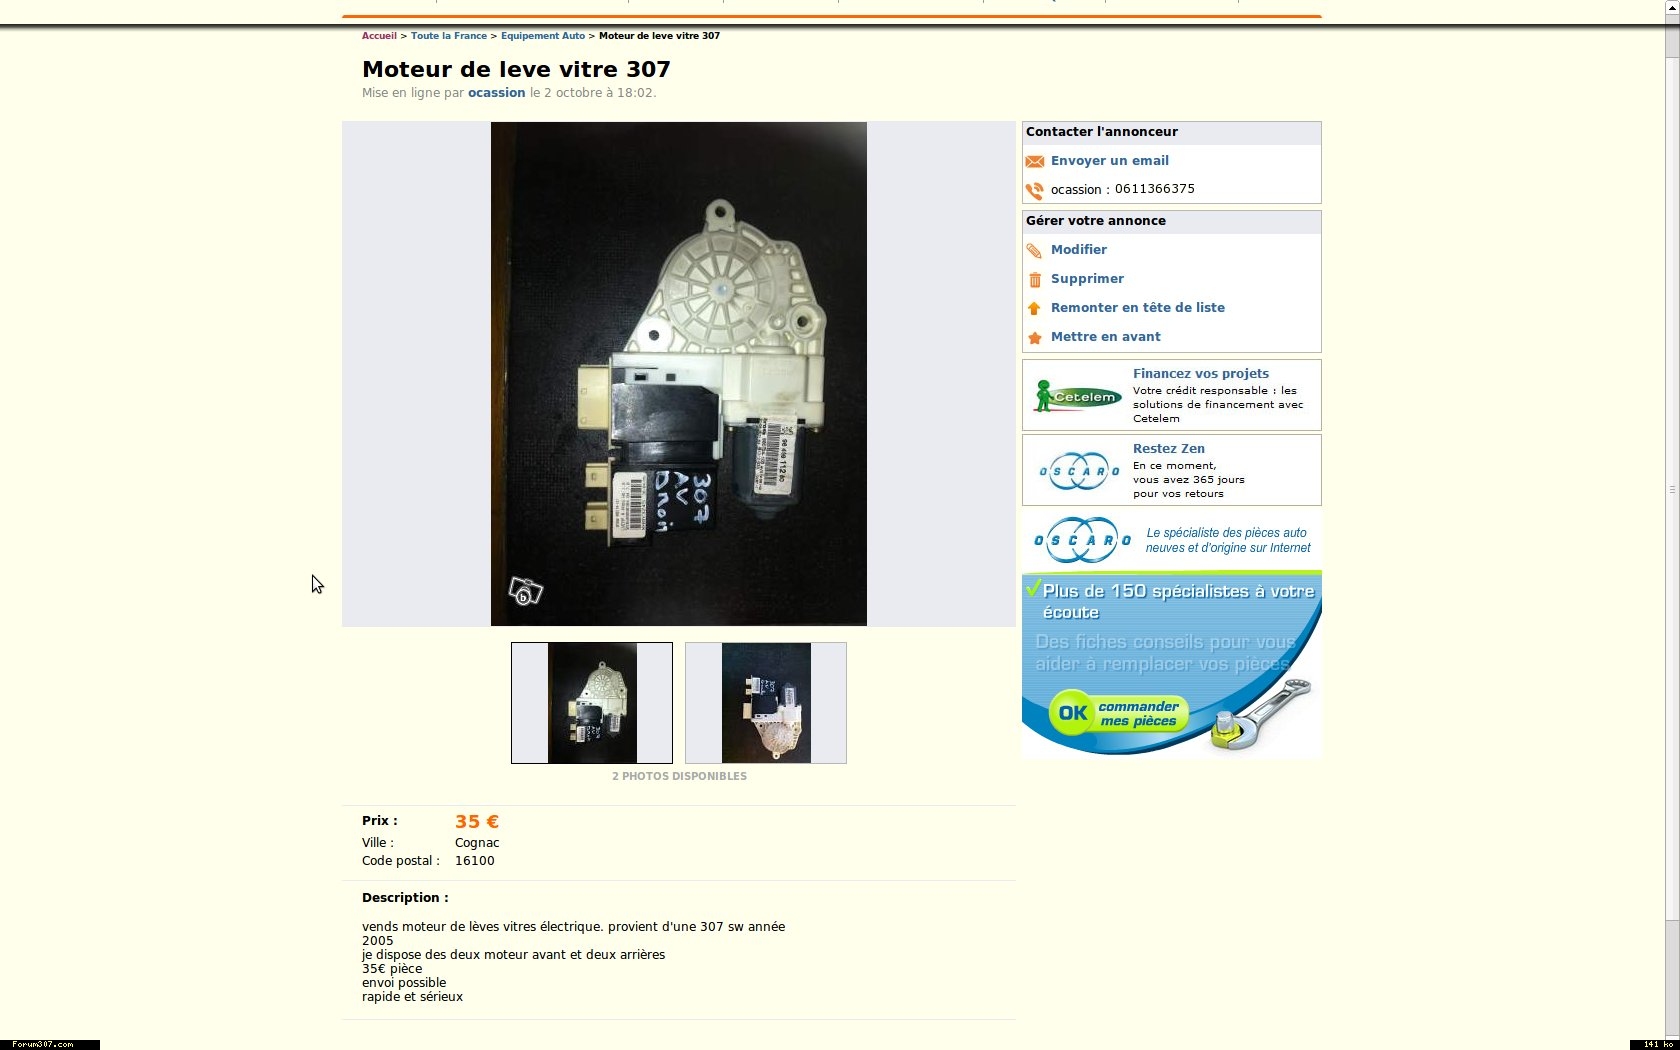Click the trash icon for Supprimer
This screenshot has height=1050, width=1680.
[x=1035, y=279]
